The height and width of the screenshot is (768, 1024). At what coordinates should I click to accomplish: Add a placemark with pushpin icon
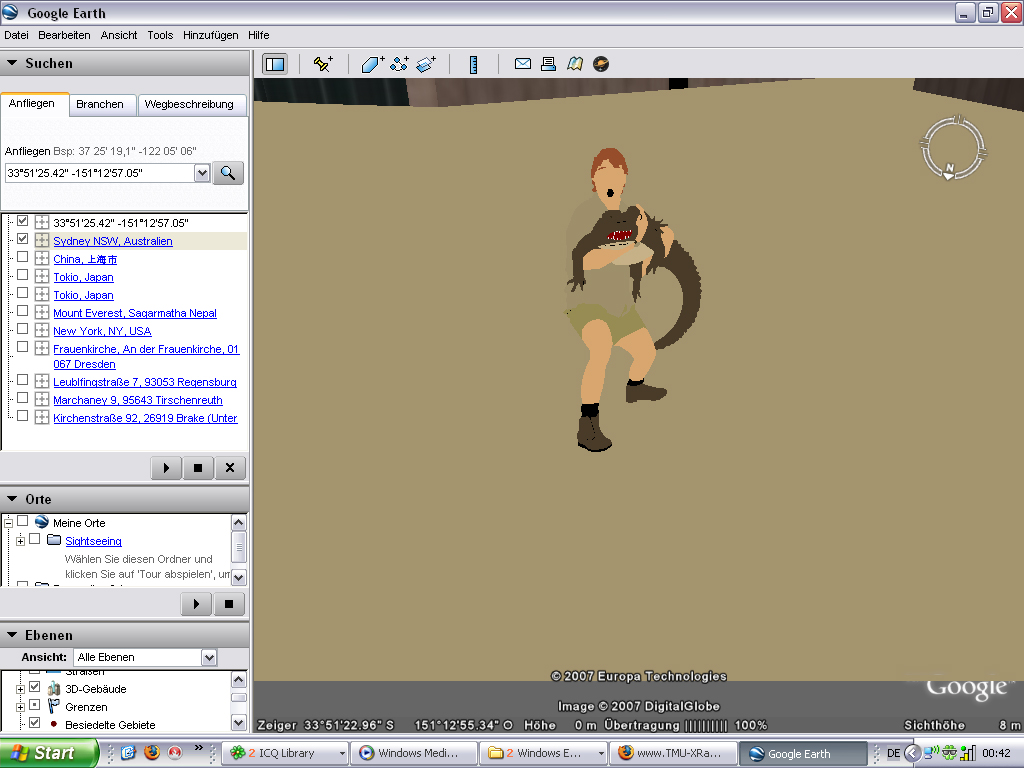[323, 64]
